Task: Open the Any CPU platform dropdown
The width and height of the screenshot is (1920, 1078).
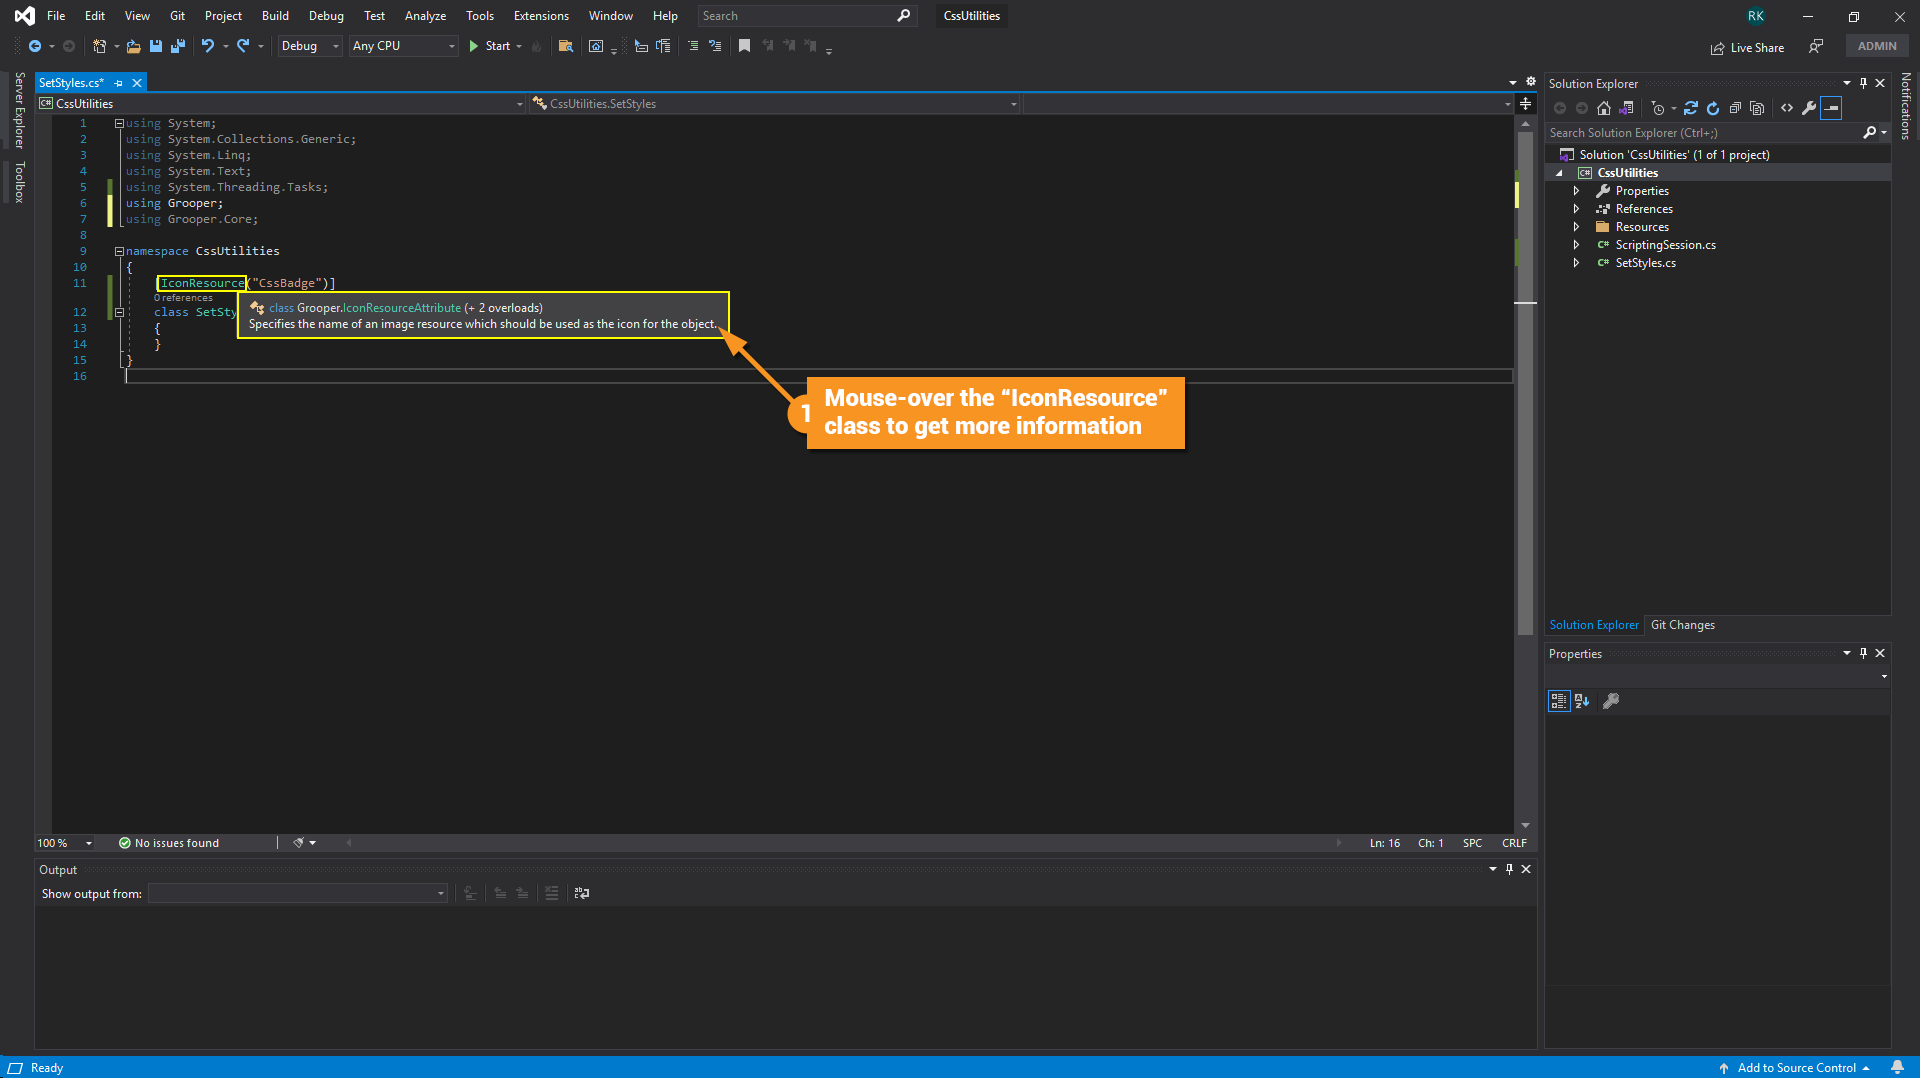Action: coord(403,46)
